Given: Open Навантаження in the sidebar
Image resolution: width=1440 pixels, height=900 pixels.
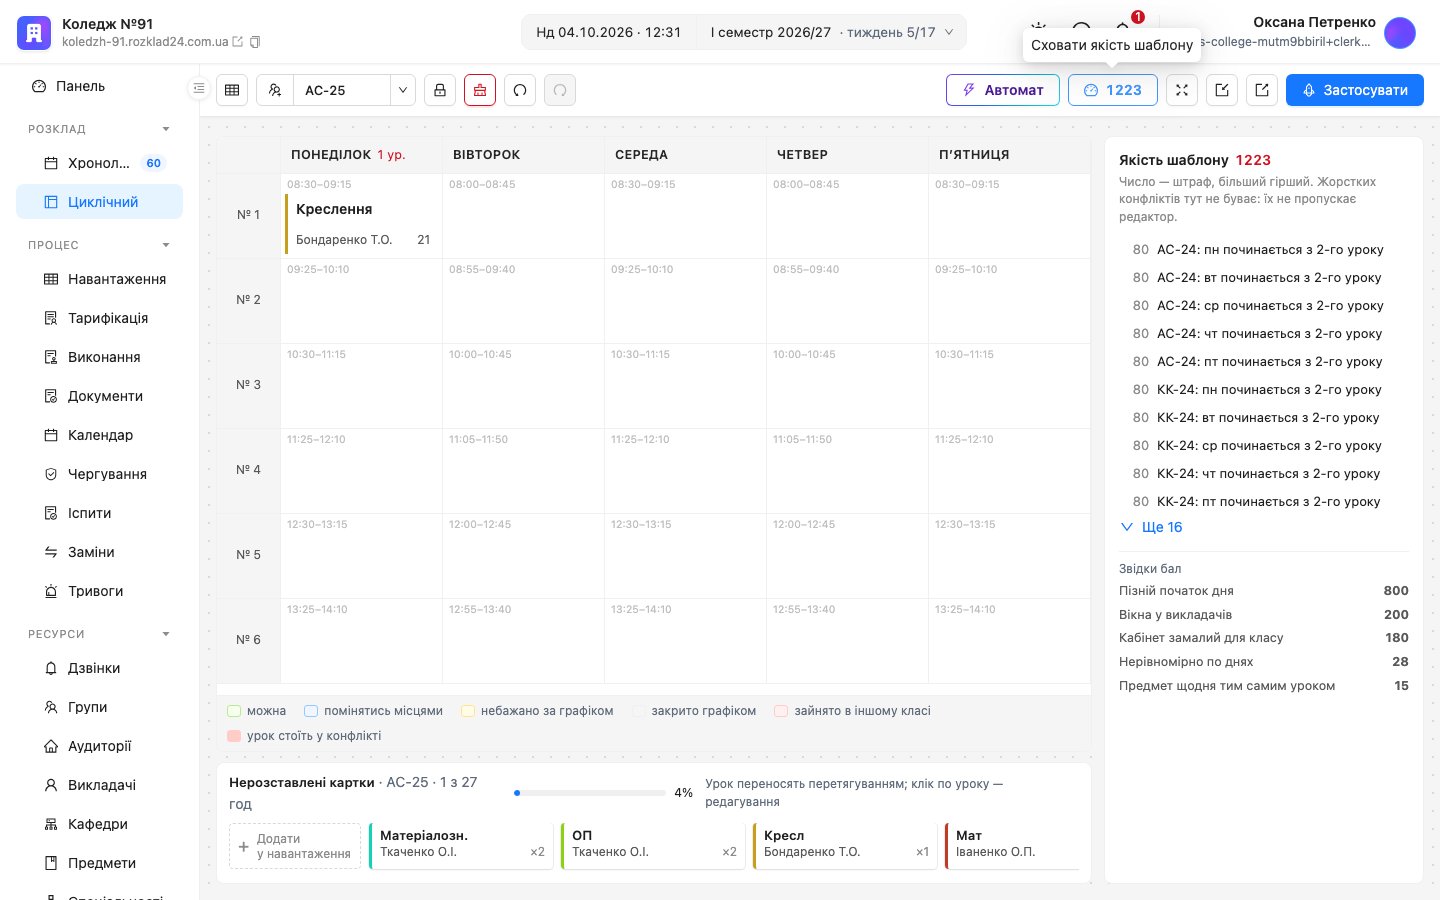Looking at the screenshot, I should (x=99, y=279).
